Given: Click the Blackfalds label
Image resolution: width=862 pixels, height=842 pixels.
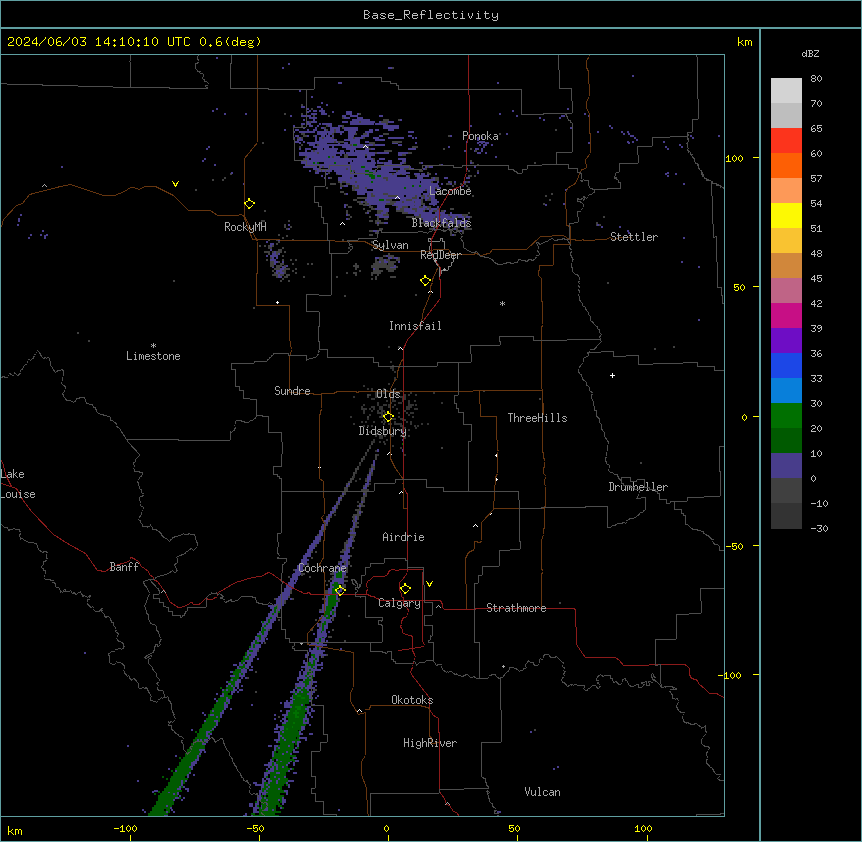Looking at the screenshot, I should tap(441, 223).
